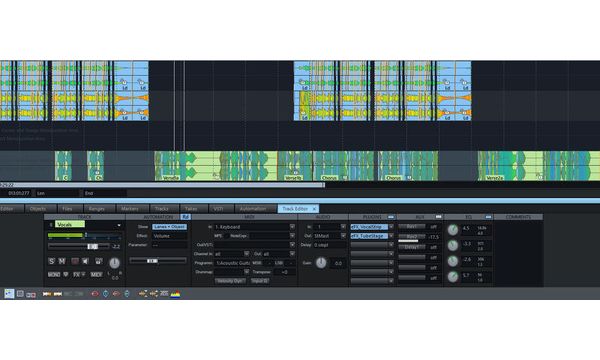The width and height of the screenshot is (600, 360).
Task: Arm the Vocals track record button
Action: 75,261
